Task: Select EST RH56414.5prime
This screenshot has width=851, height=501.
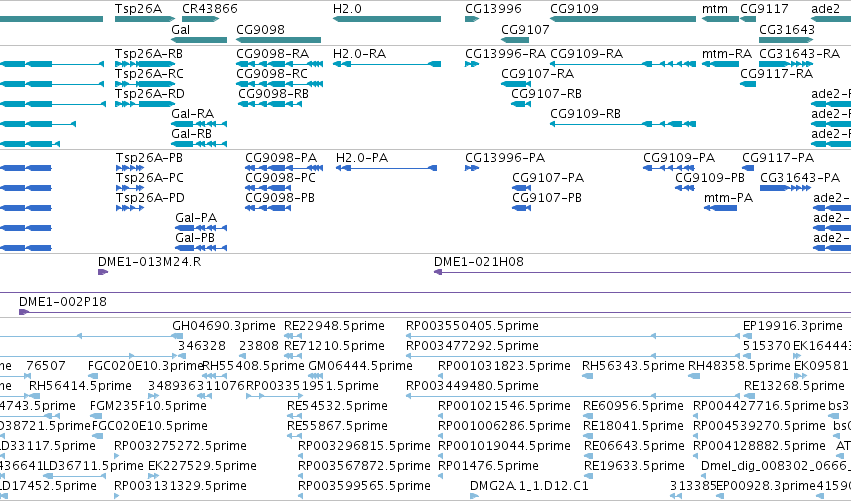Action: [80, 386]
